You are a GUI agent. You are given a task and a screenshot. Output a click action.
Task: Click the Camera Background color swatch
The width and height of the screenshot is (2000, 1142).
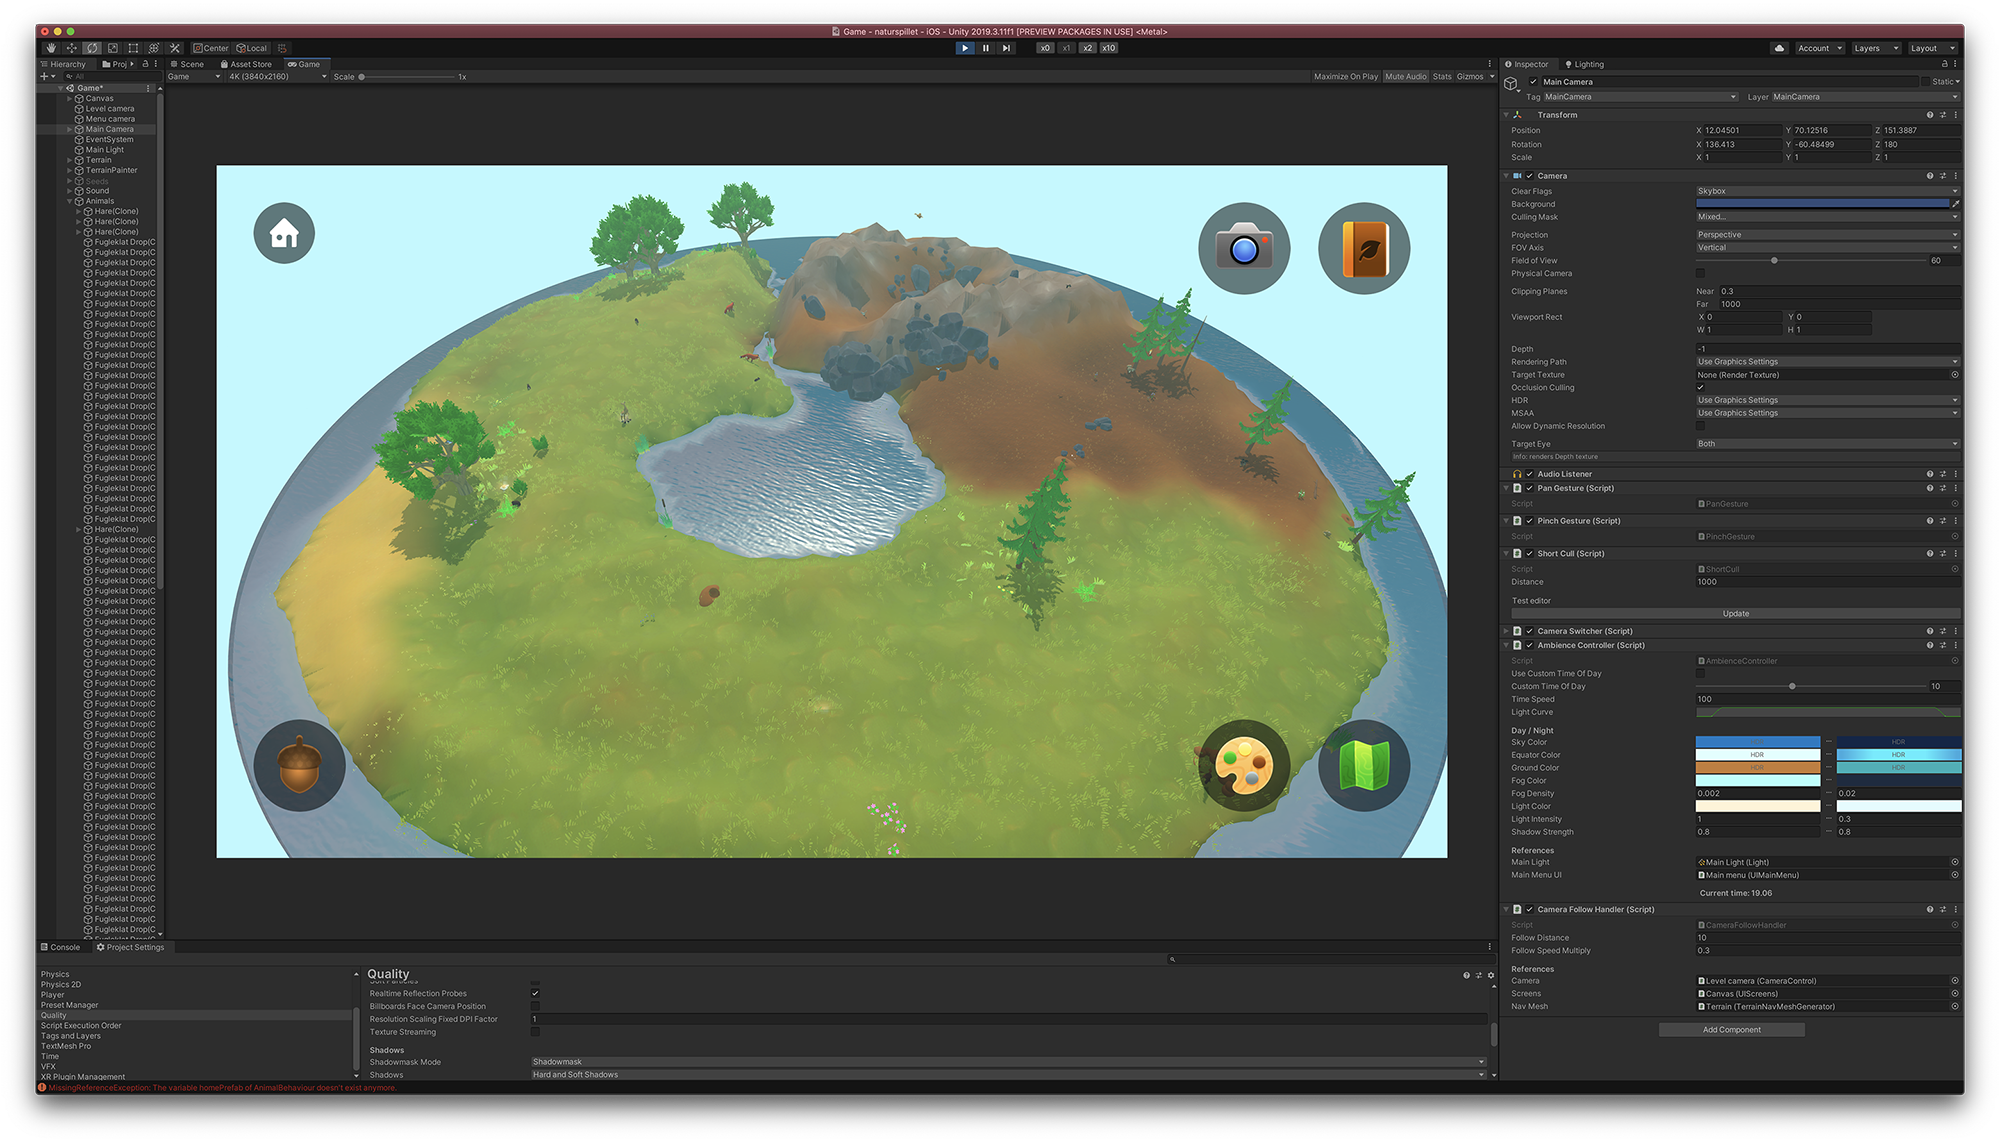click(x=1822, y=204)
